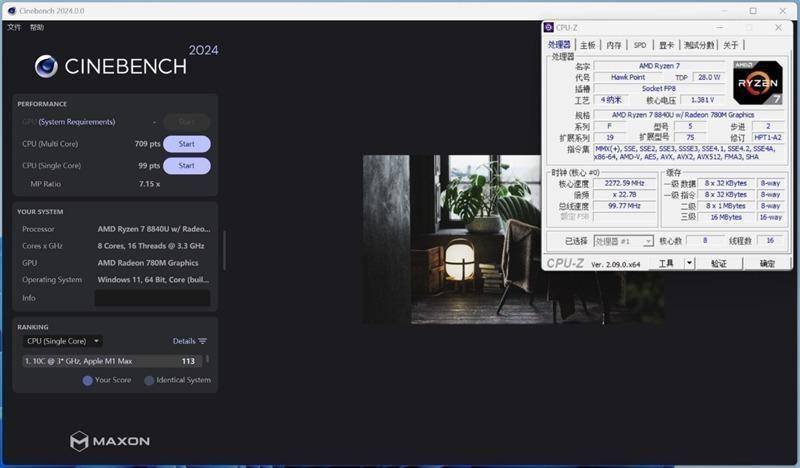Click the (System Requirements) link
Image resolution: width=800 pixels, height=468 pixels.
pos(77,121)
